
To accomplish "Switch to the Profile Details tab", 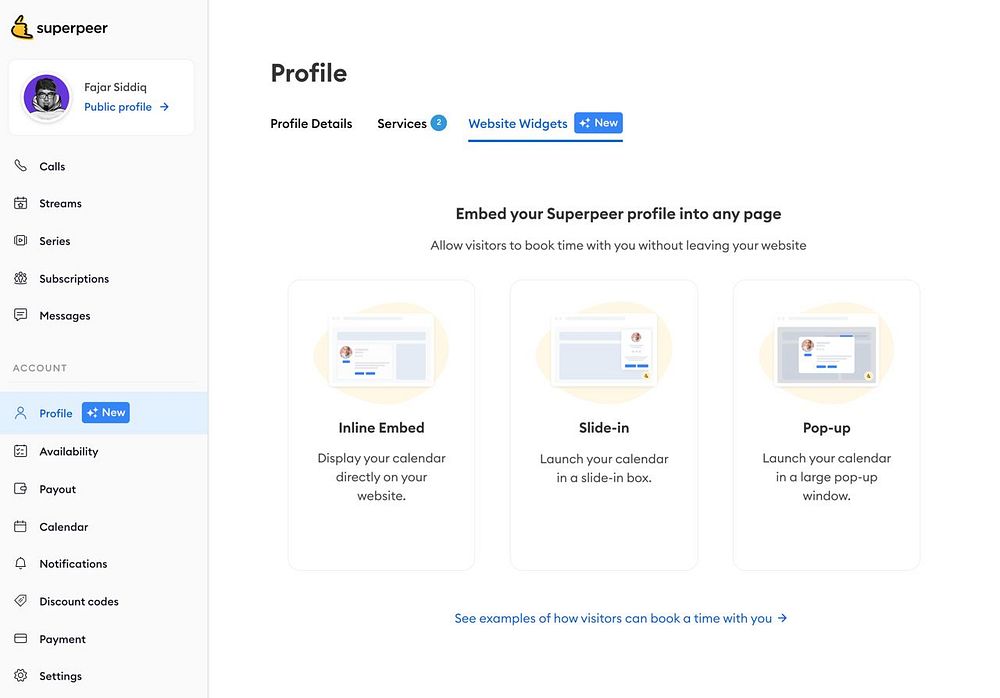I will tap(311, 124).
